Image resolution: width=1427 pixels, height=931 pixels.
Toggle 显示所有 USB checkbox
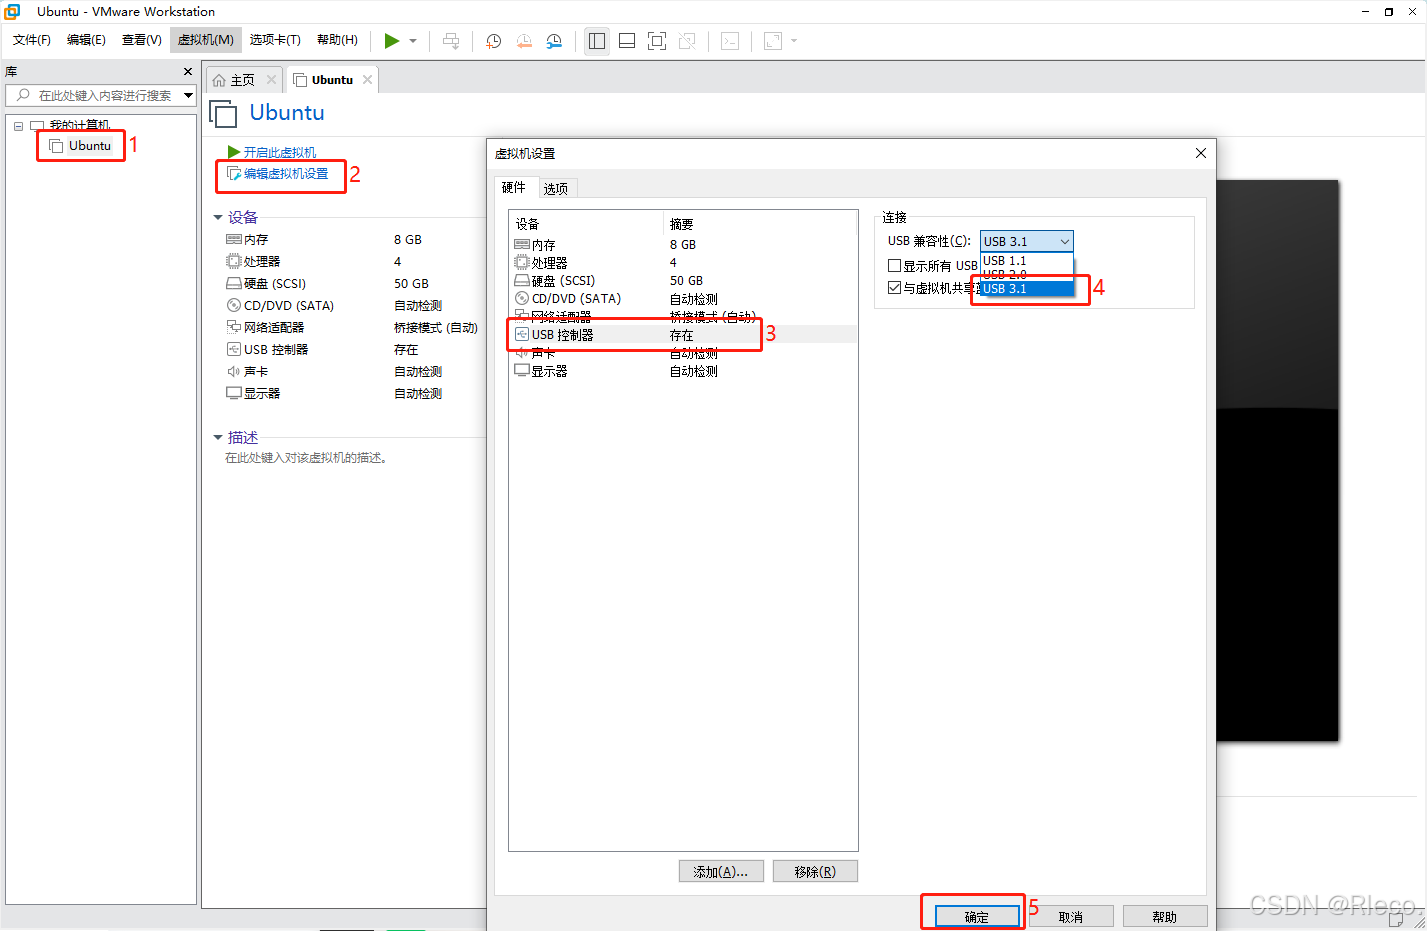pos(894,266)
